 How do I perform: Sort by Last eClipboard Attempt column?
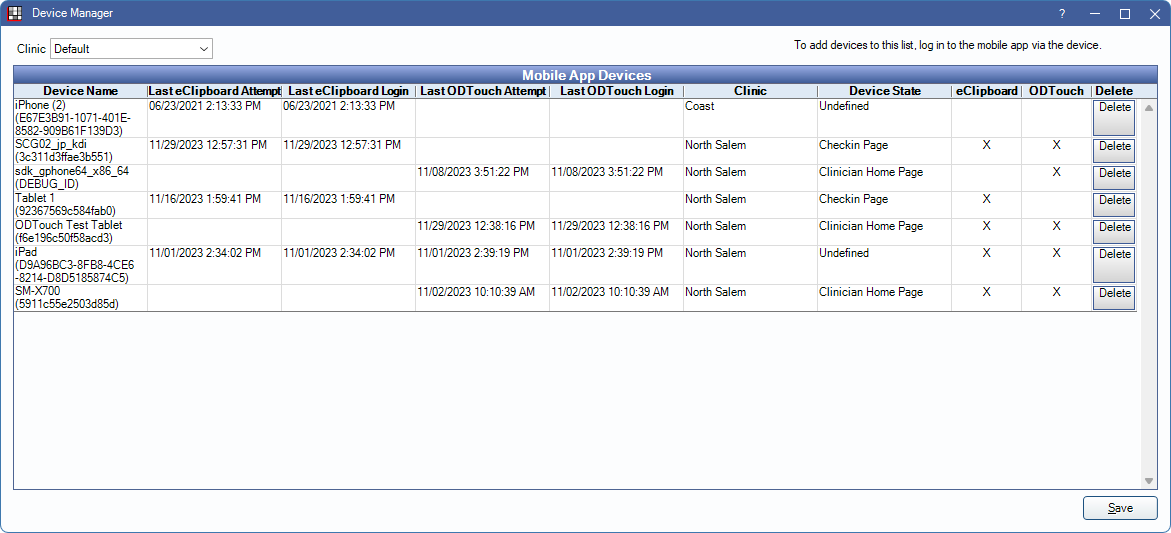[x=214, y=91]
